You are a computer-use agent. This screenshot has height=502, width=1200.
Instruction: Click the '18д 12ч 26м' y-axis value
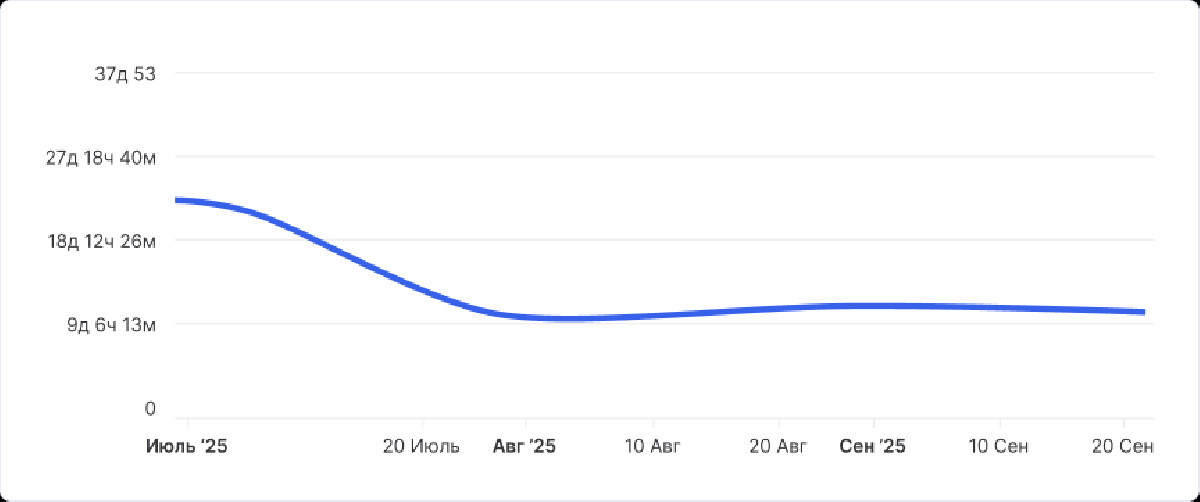[x=101, y=241]
